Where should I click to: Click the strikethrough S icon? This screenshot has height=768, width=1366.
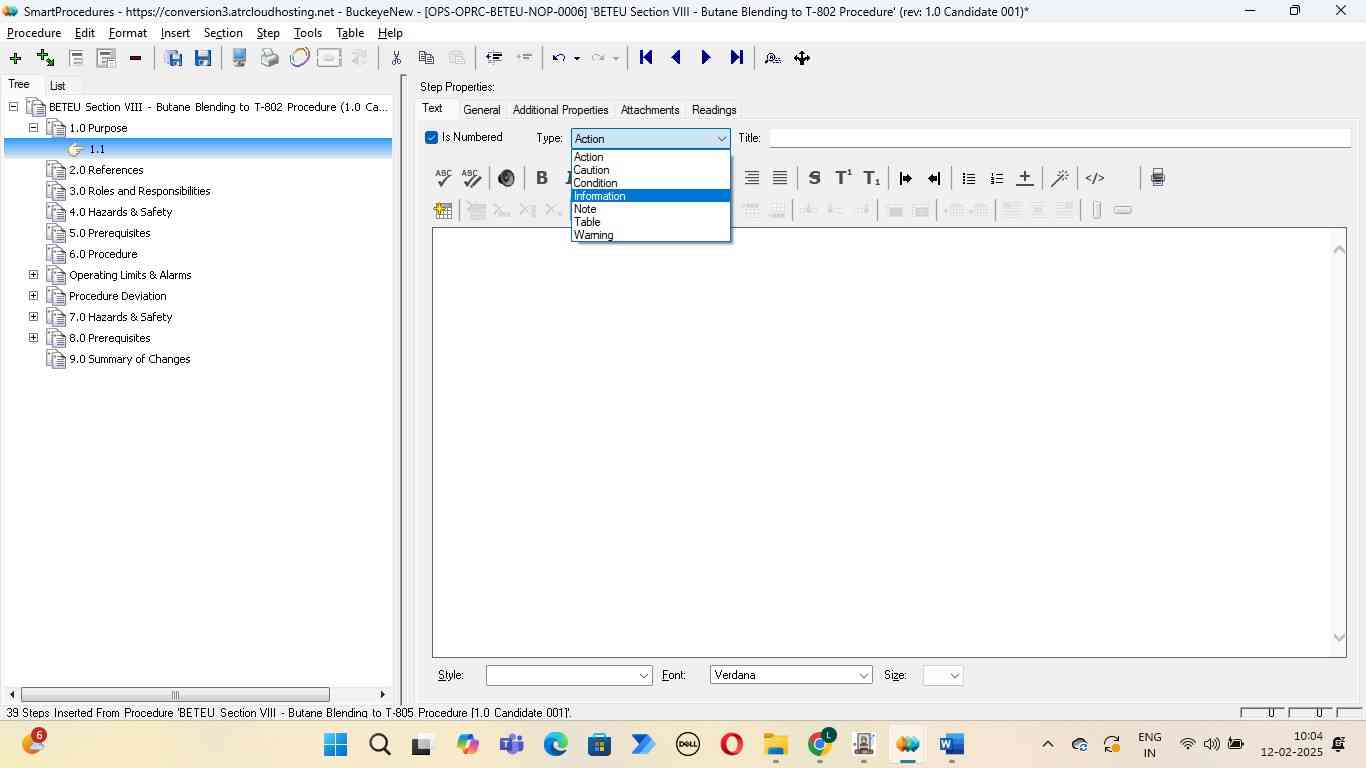point(814,178)
